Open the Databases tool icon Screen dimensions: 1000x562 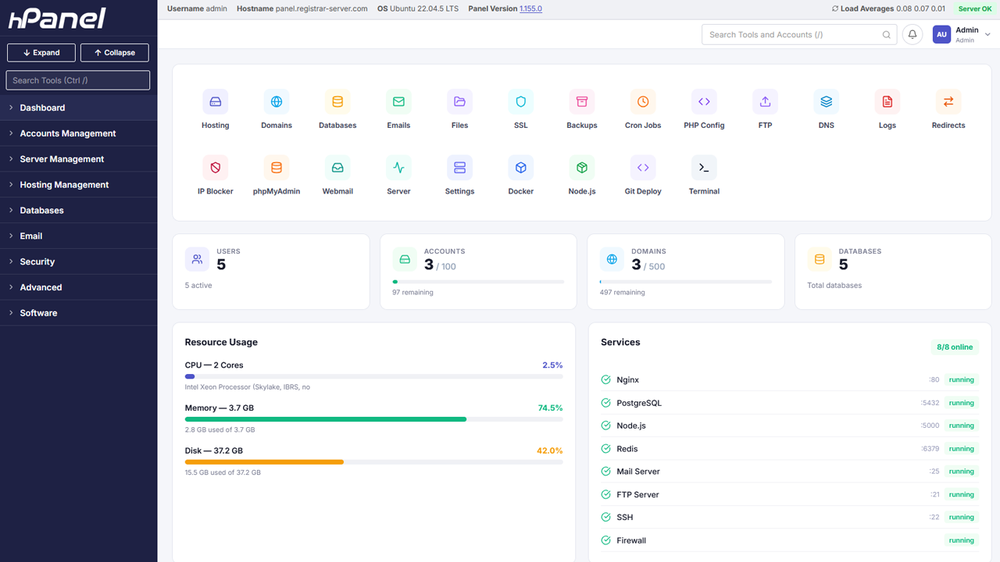[337, 102]
